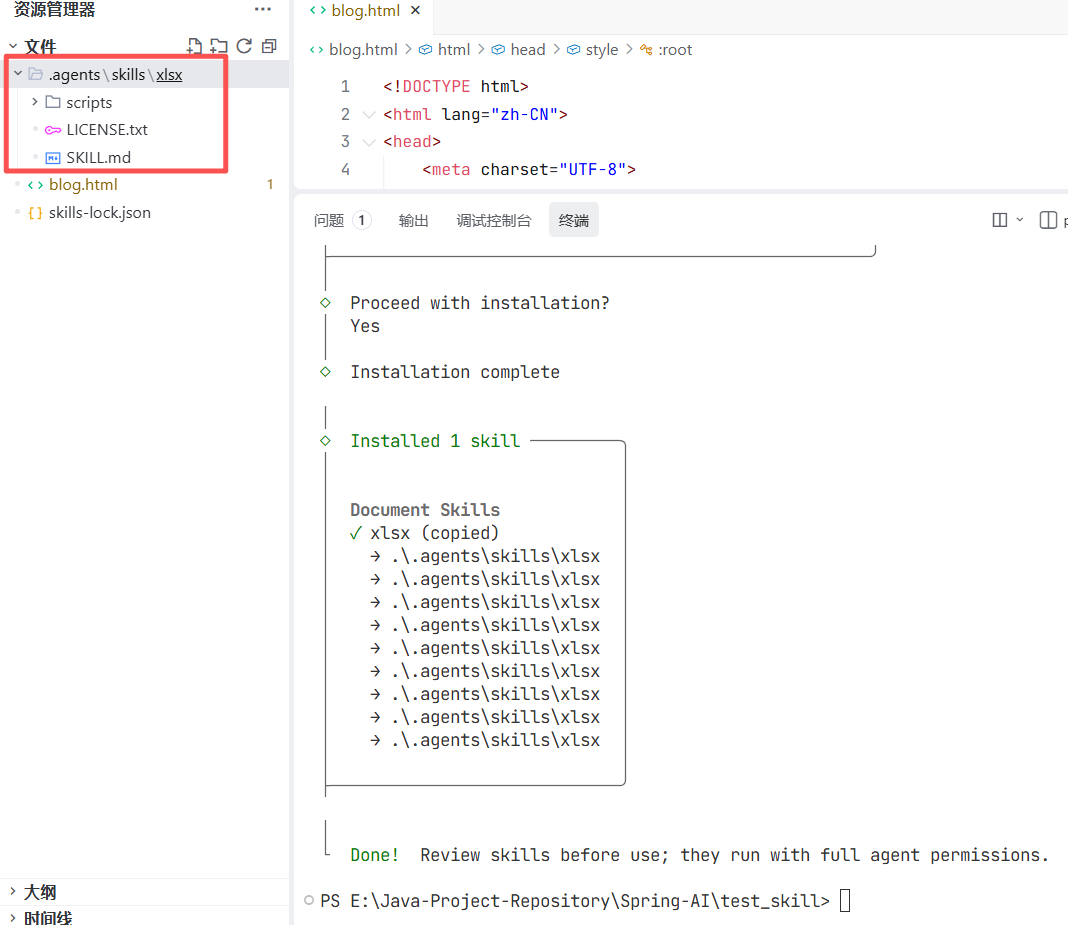1068x925 pixels.
Task: Click the DOCTYPE declaration on line 1
Action: [456, 87]
